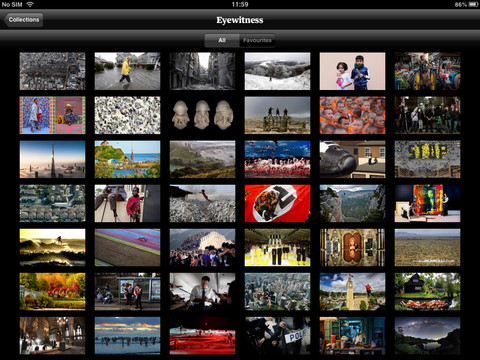
Task: Open the ornate symmetrical ceiling photo
Action: pyautogui.click(x=352, y=247)
